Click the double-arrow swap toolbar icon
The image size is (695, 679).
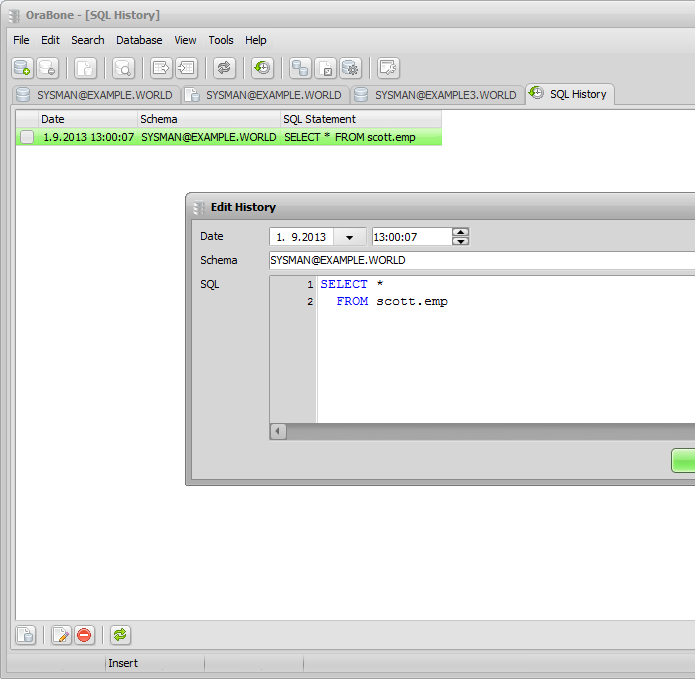(x=224, y=68)
